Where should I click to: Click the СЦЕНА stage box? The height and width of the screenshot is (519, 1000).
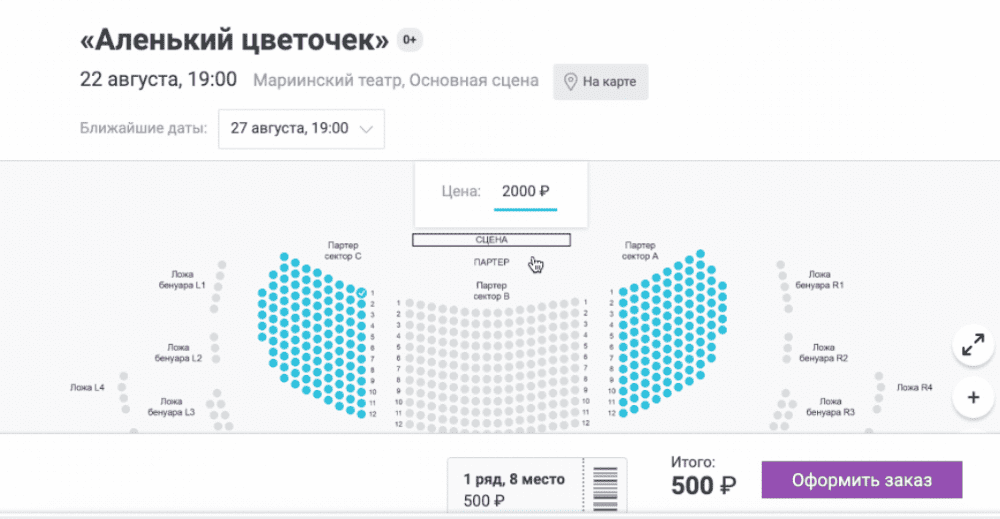click(x=491, y=240)
